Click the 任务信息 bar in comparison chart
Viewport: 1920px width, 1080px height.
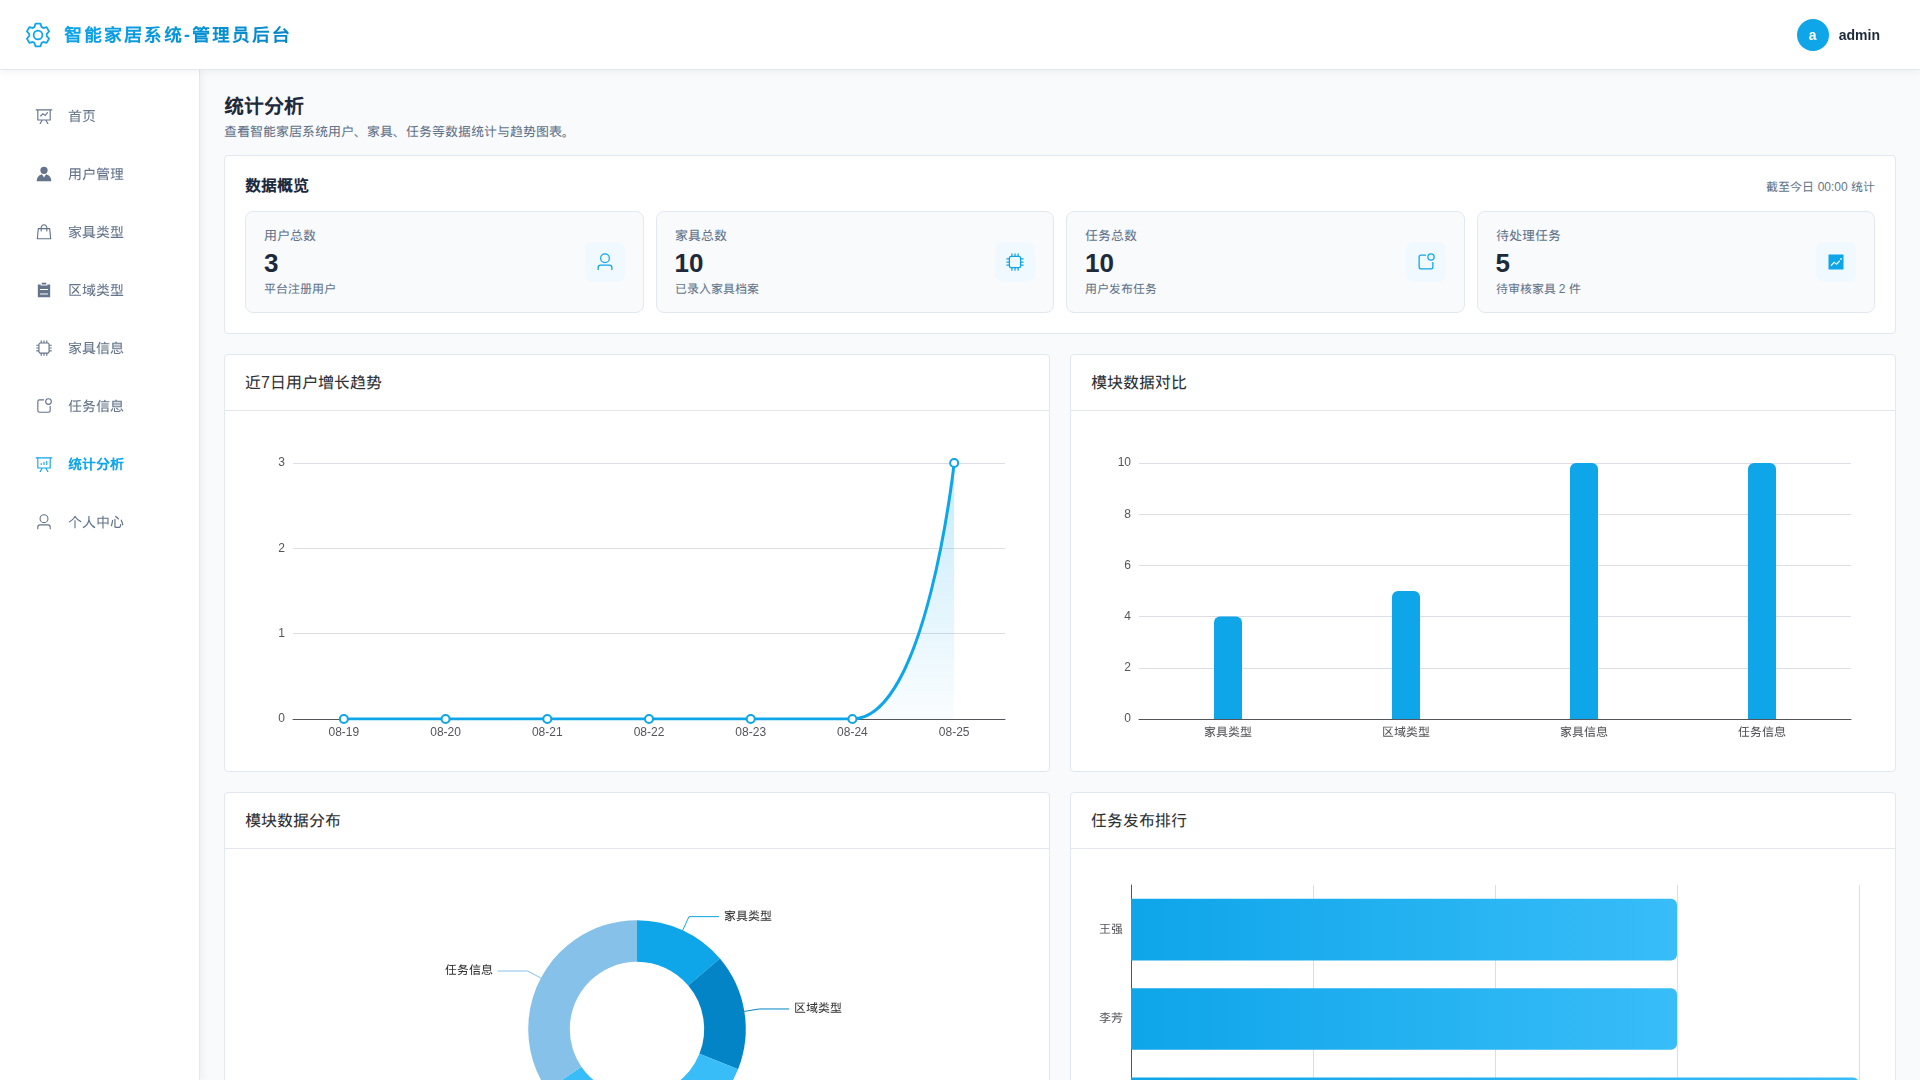pos(1762,591)
